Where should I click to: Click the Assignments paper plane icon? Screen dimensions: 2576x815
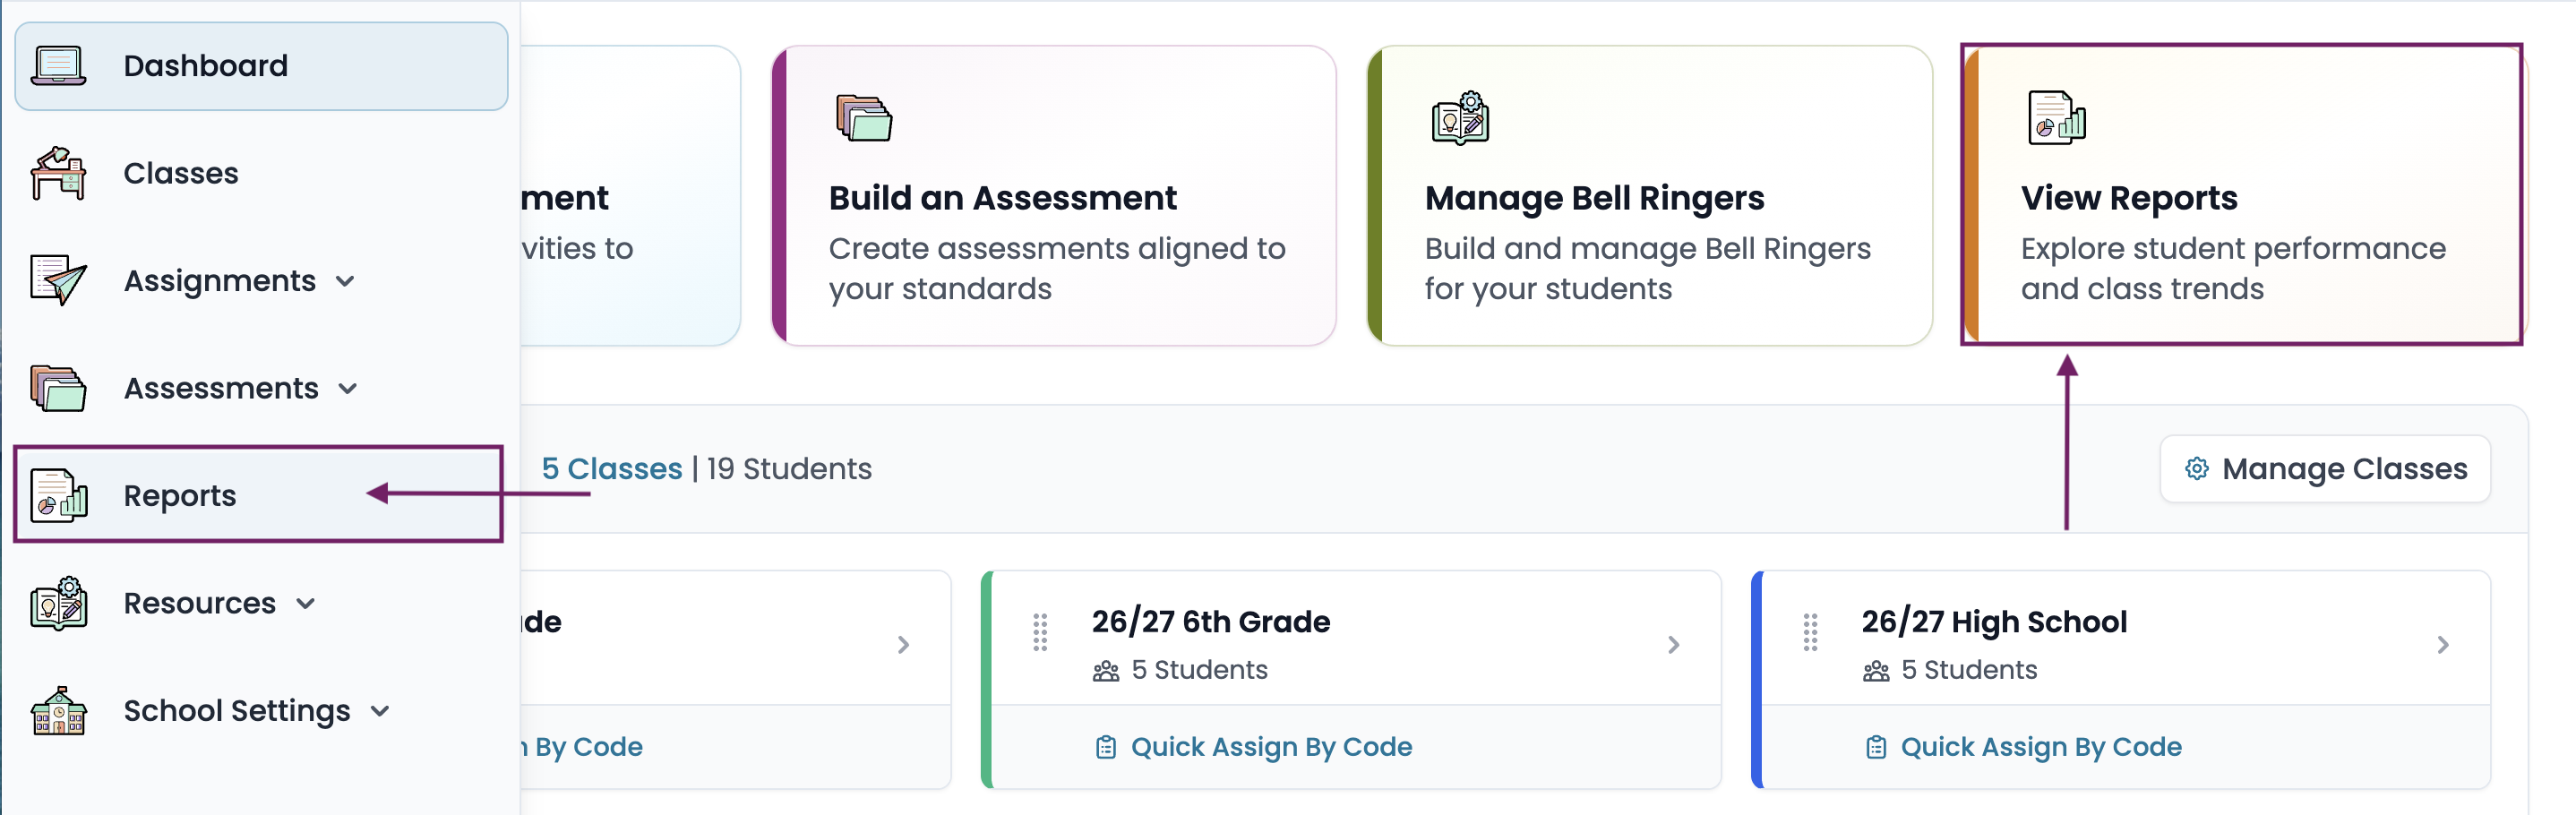[58, 280]
